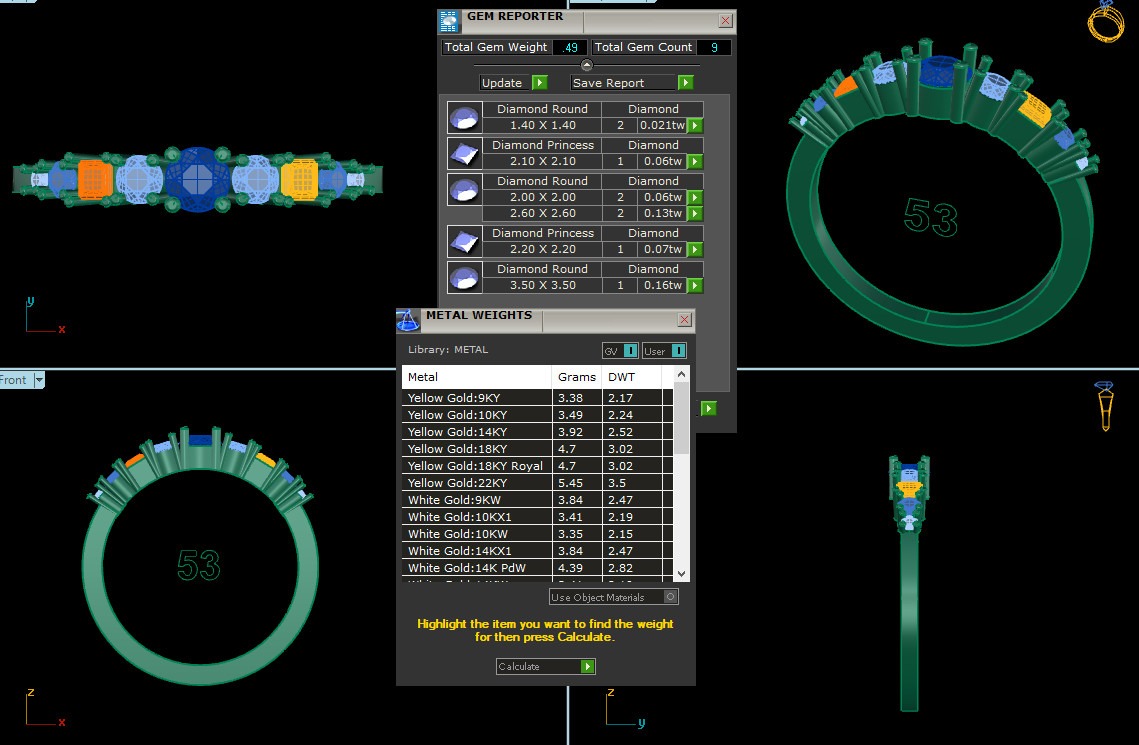Click the 1.40 X 1.40 round diamond icon
The image size is (1139, 745).
point(462,118)
